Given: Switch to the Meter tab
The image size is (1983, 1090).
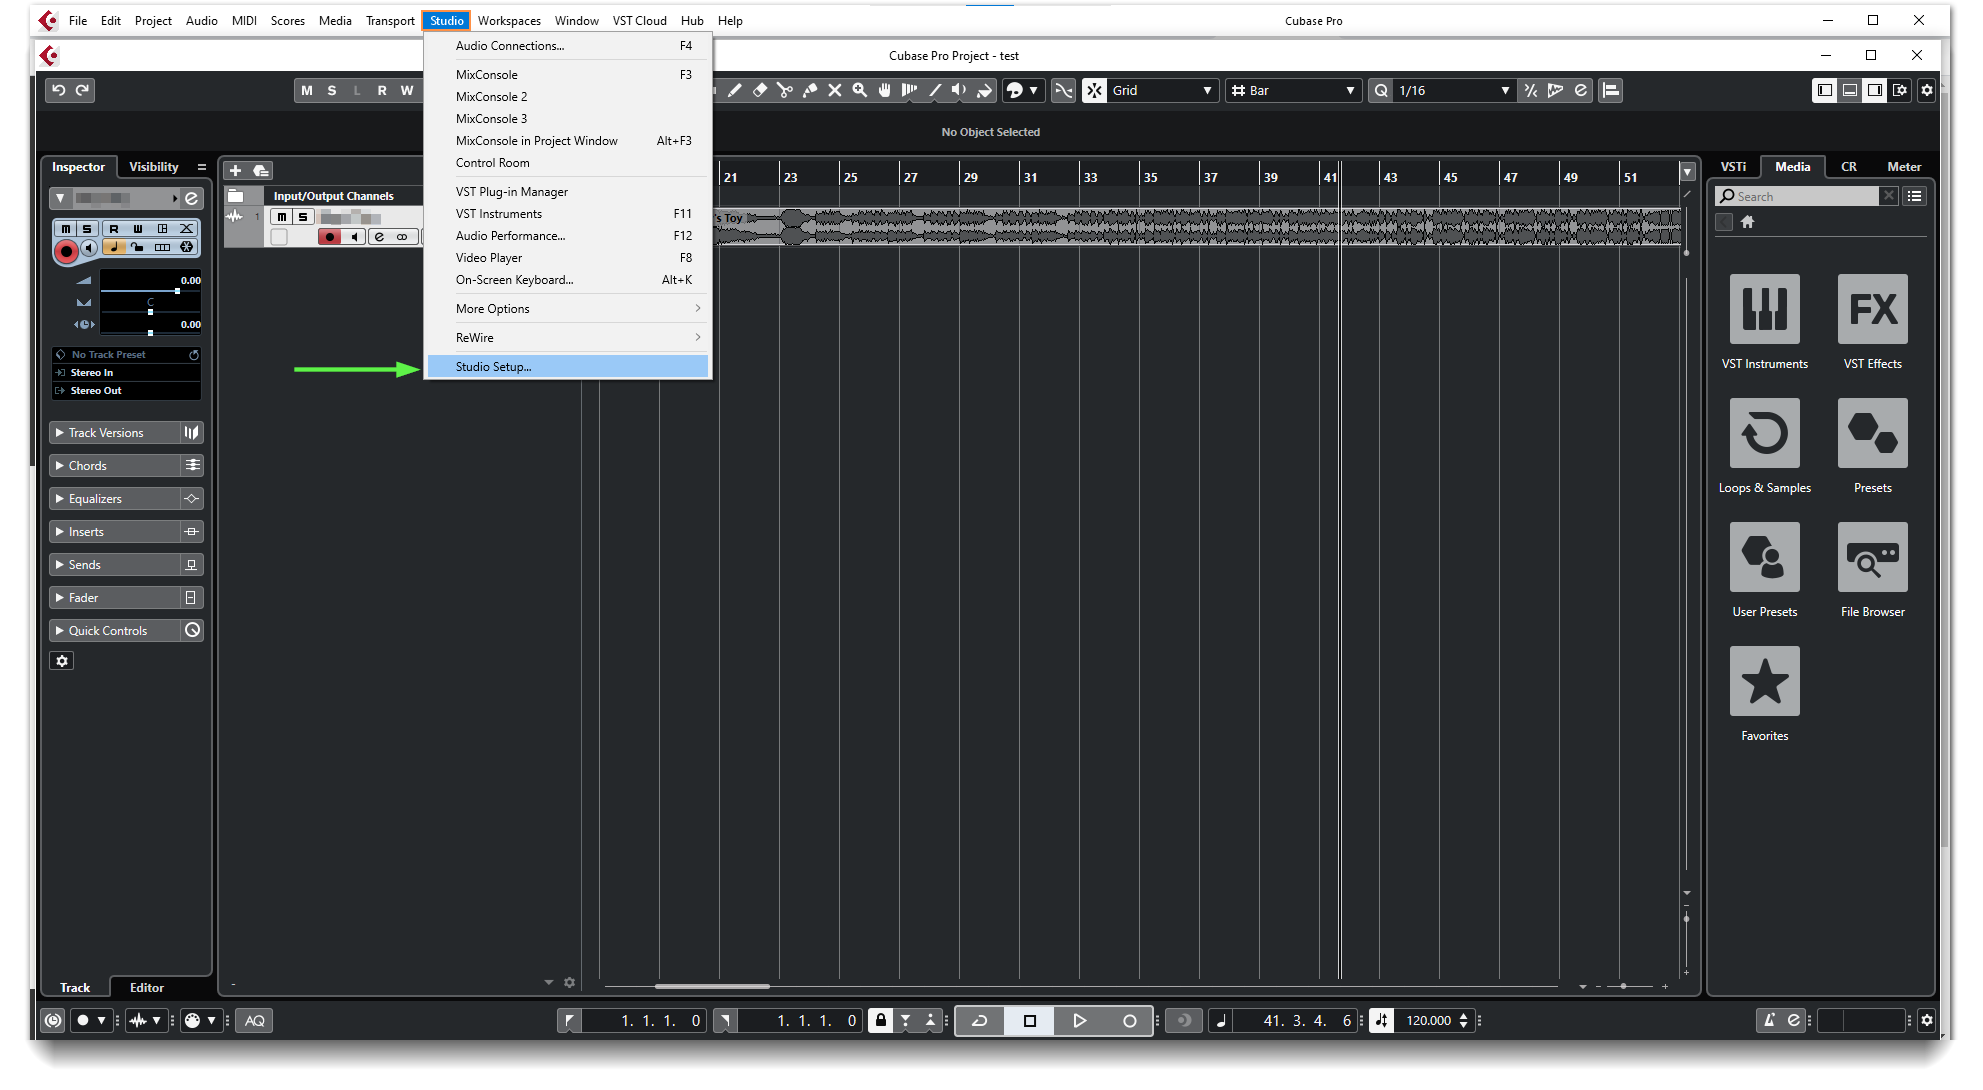Looking at the screenshot, I should [1904, 167].
